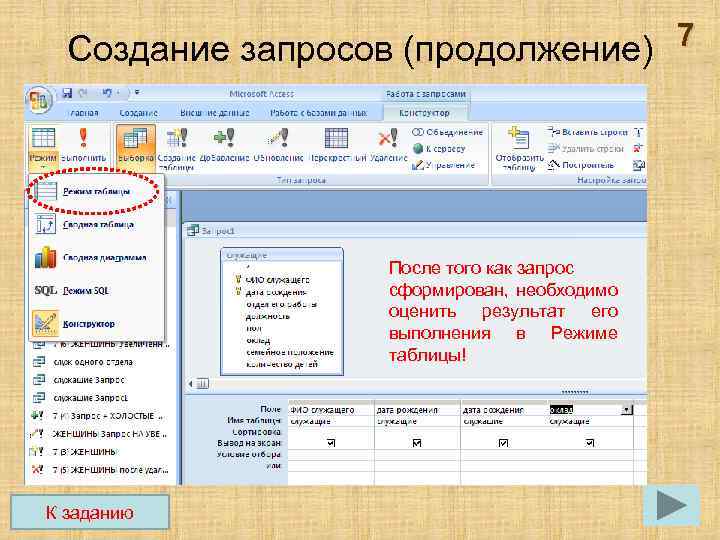The height and width of the screenshot is (540, 720).
Task: Open the Конструктор ribbon tab
Action: coord(424,113)
